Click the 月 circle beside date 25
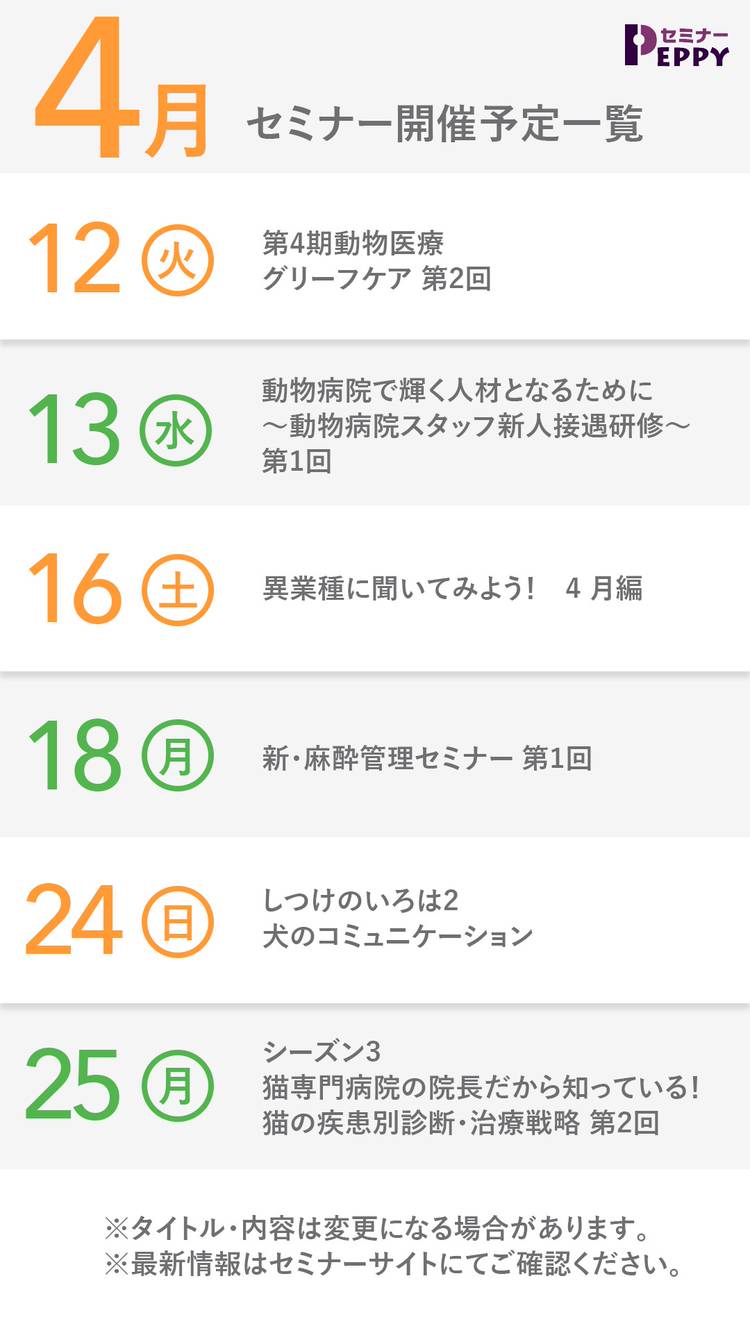Viewport: 750px width, 1333px height. pos(177,1086)
